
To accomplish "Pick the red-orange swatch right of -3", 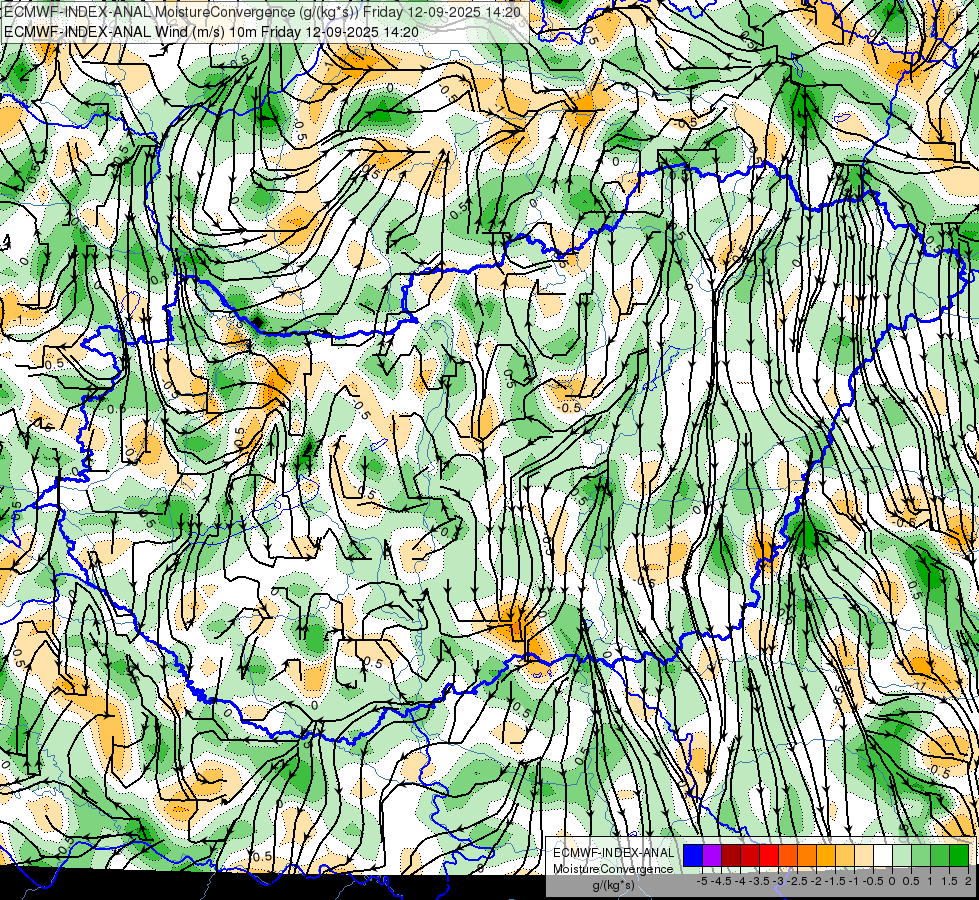I will coord(788,856).
